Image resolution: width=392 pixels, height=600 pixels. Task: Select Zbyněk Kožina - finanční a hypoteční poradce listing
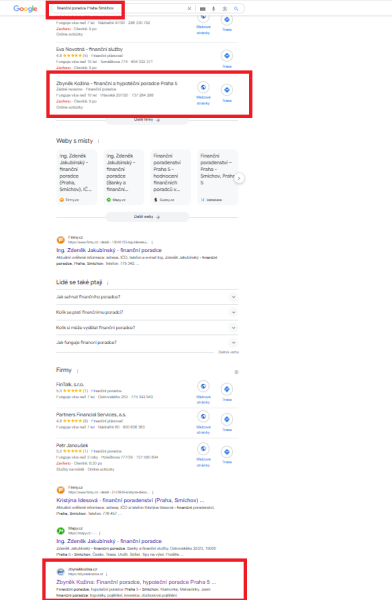click(x=117, y=83)
